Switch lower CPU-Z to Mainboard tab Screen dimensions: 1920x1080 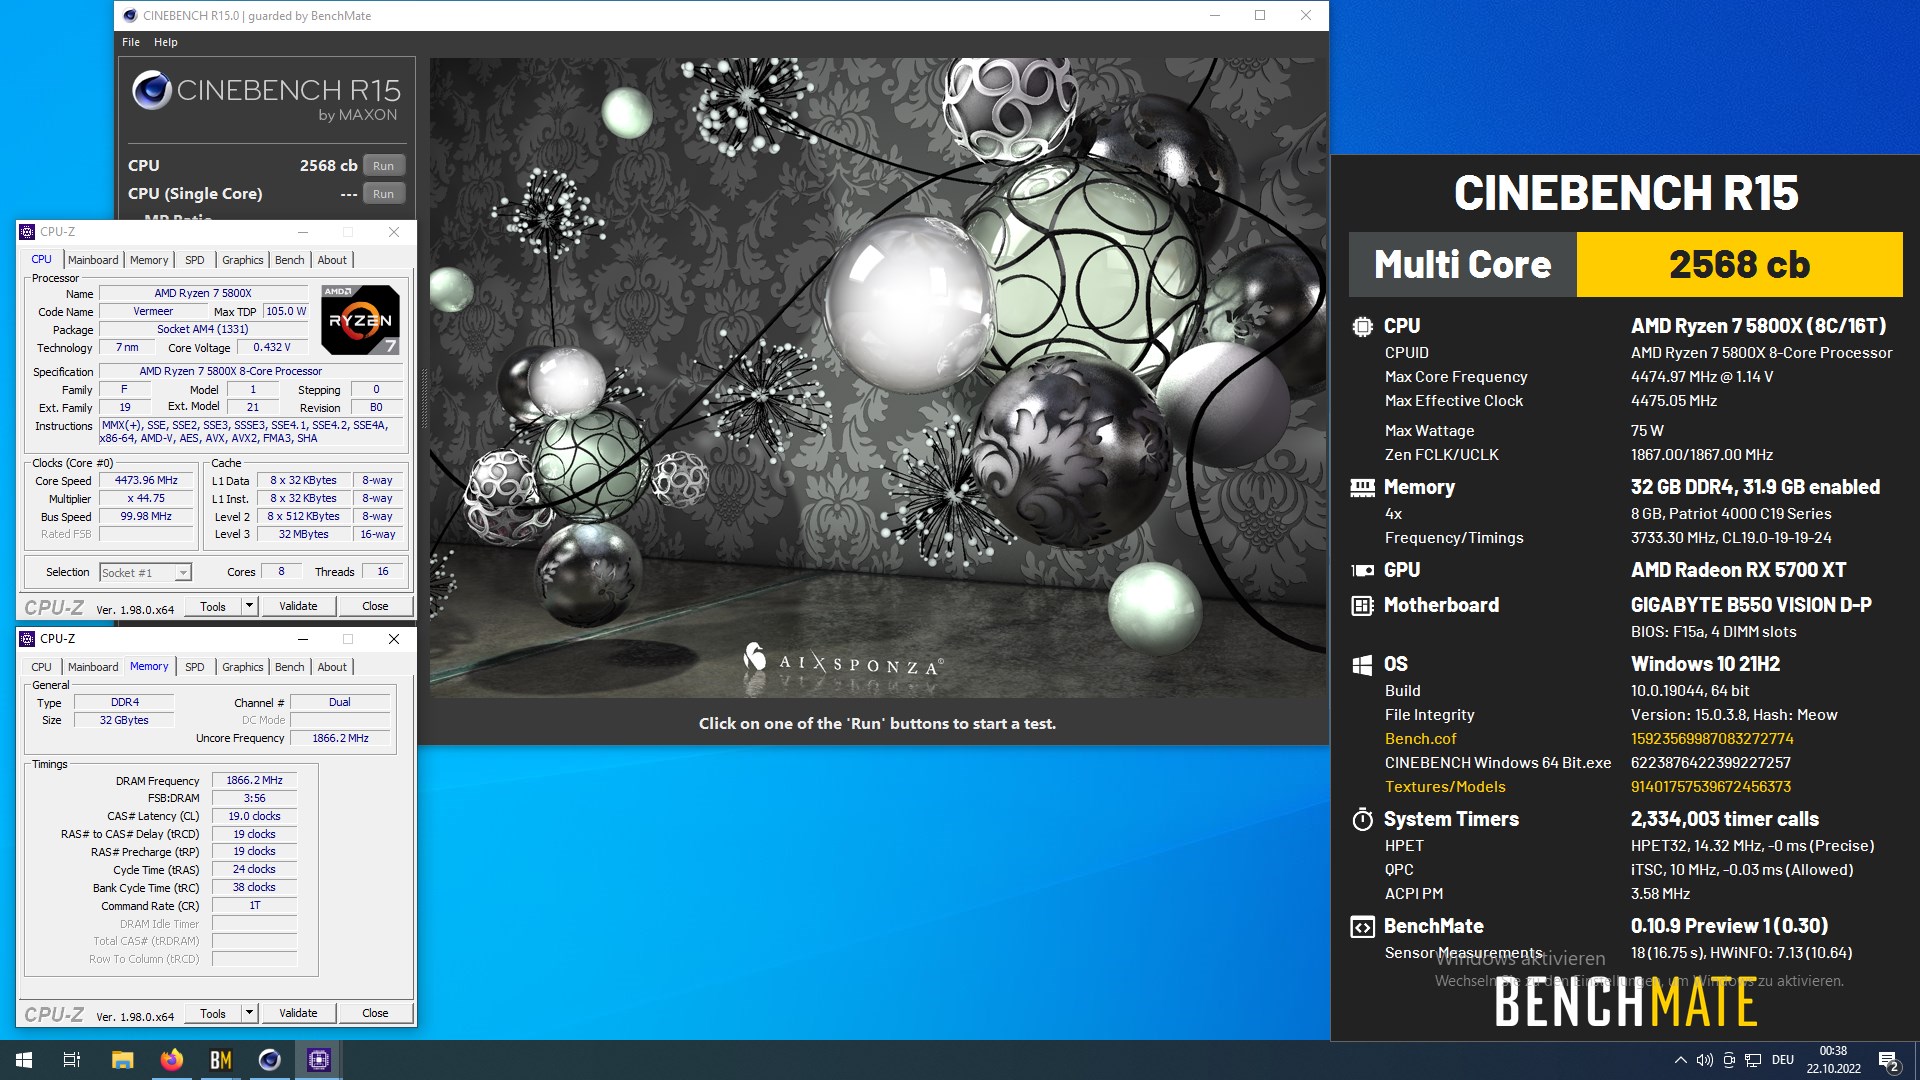click(x=93, y=667)
